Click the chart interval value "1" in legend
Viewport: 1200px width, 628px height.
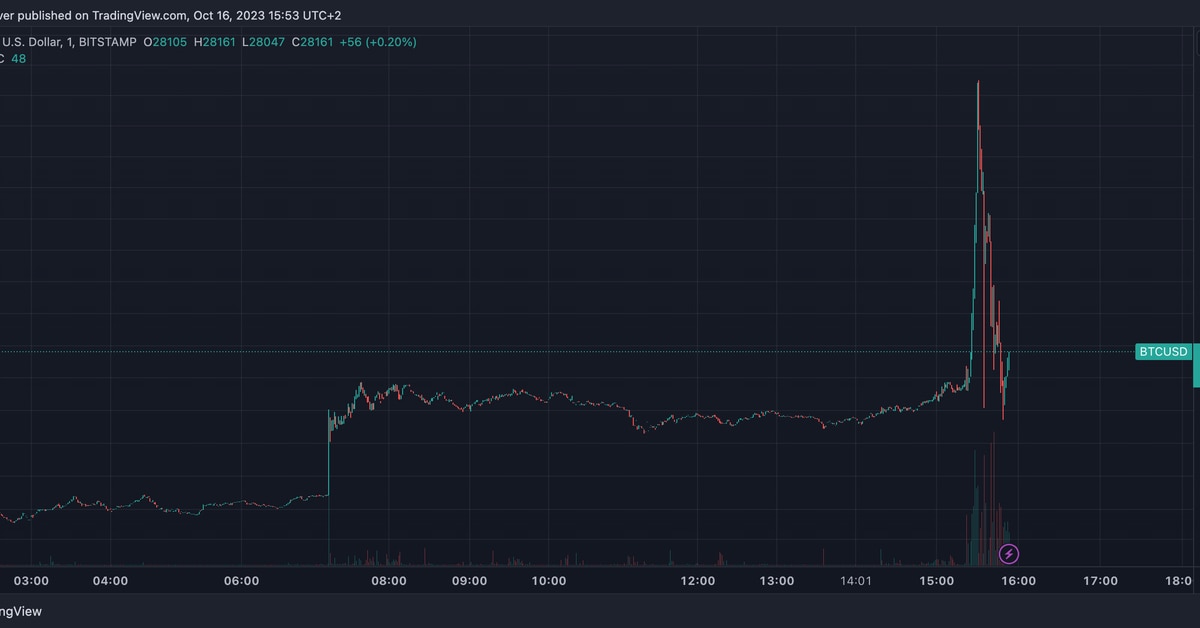click(66, 42)
